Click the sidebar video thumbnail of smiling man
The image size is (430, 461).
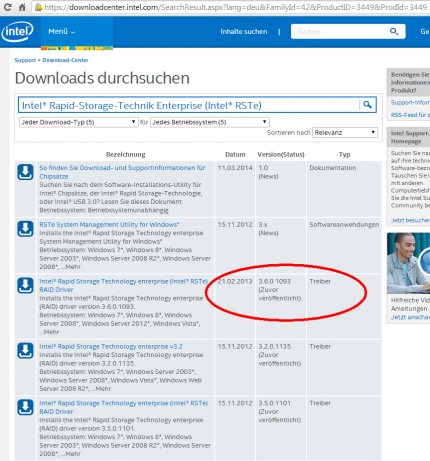[409, 263]
